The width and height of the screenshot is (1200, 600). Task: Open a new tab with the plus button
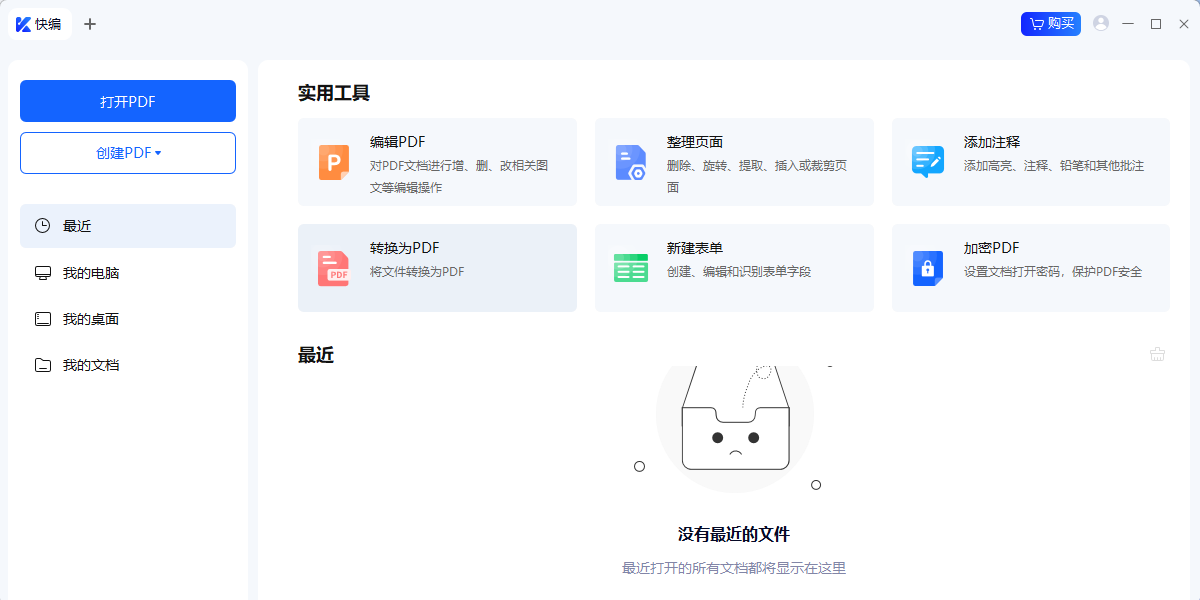[x=90, y=23]
